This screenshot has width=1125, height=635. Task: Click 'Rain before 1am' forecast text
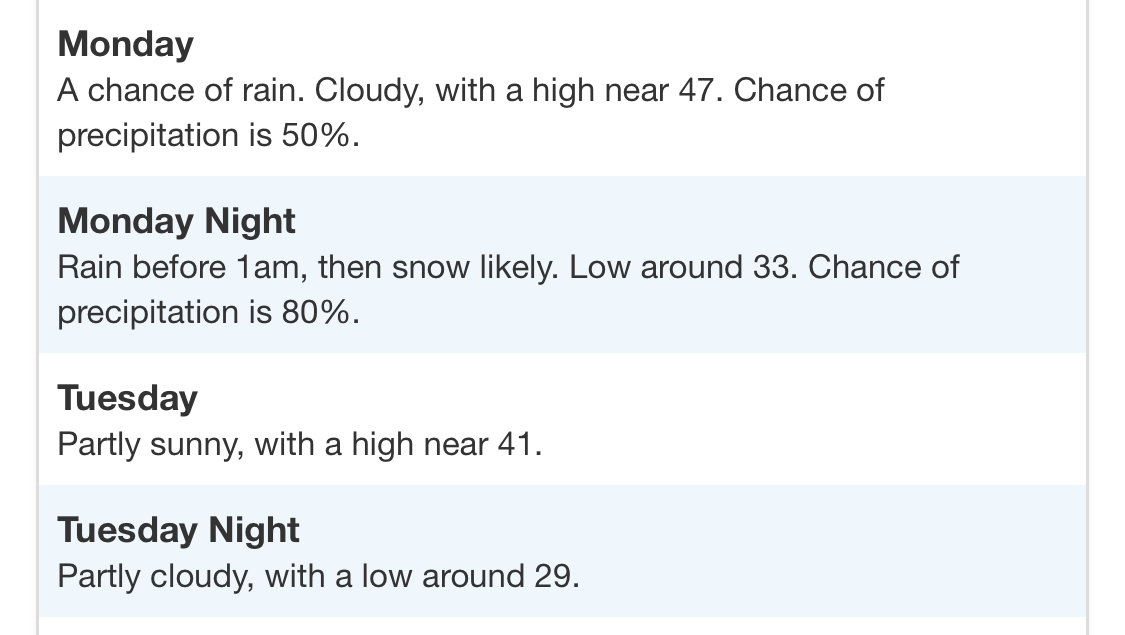[183, 268]
